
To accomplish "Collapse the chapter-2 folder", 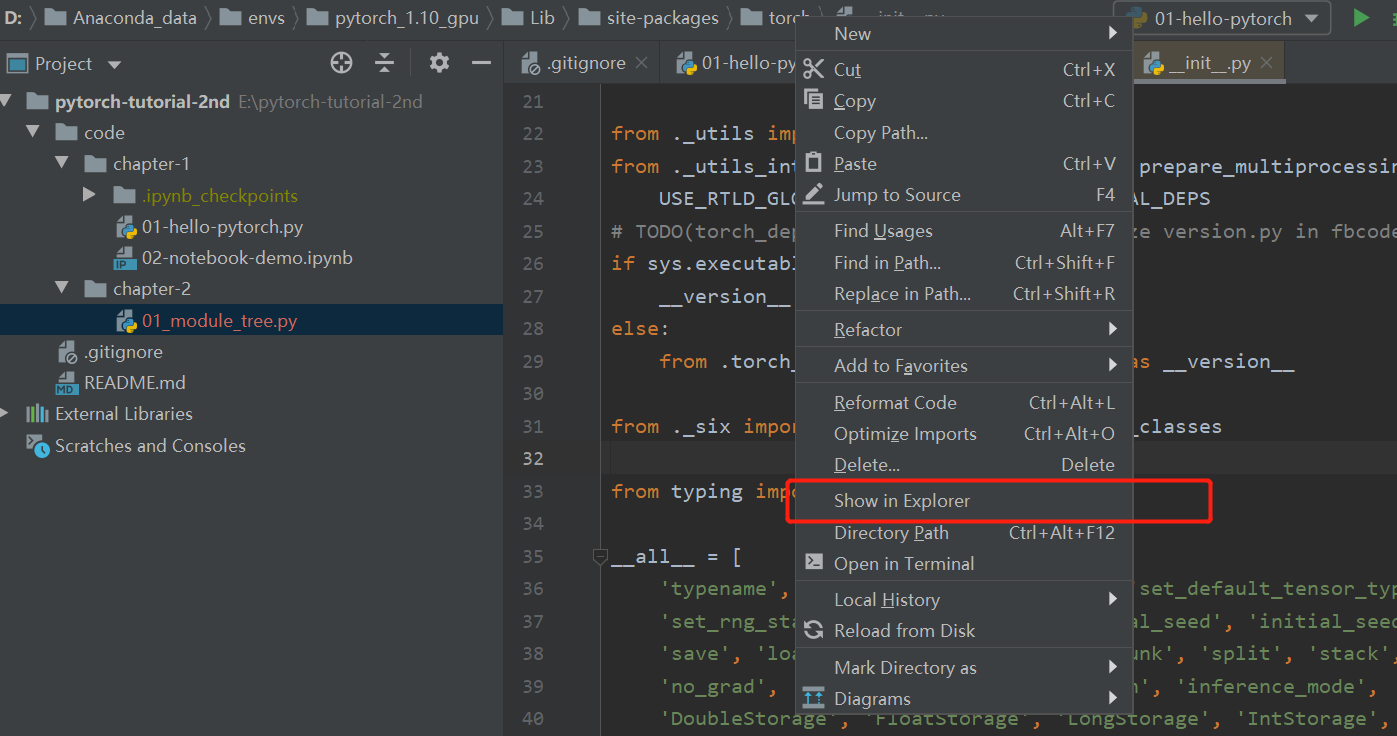I will 62,288.
